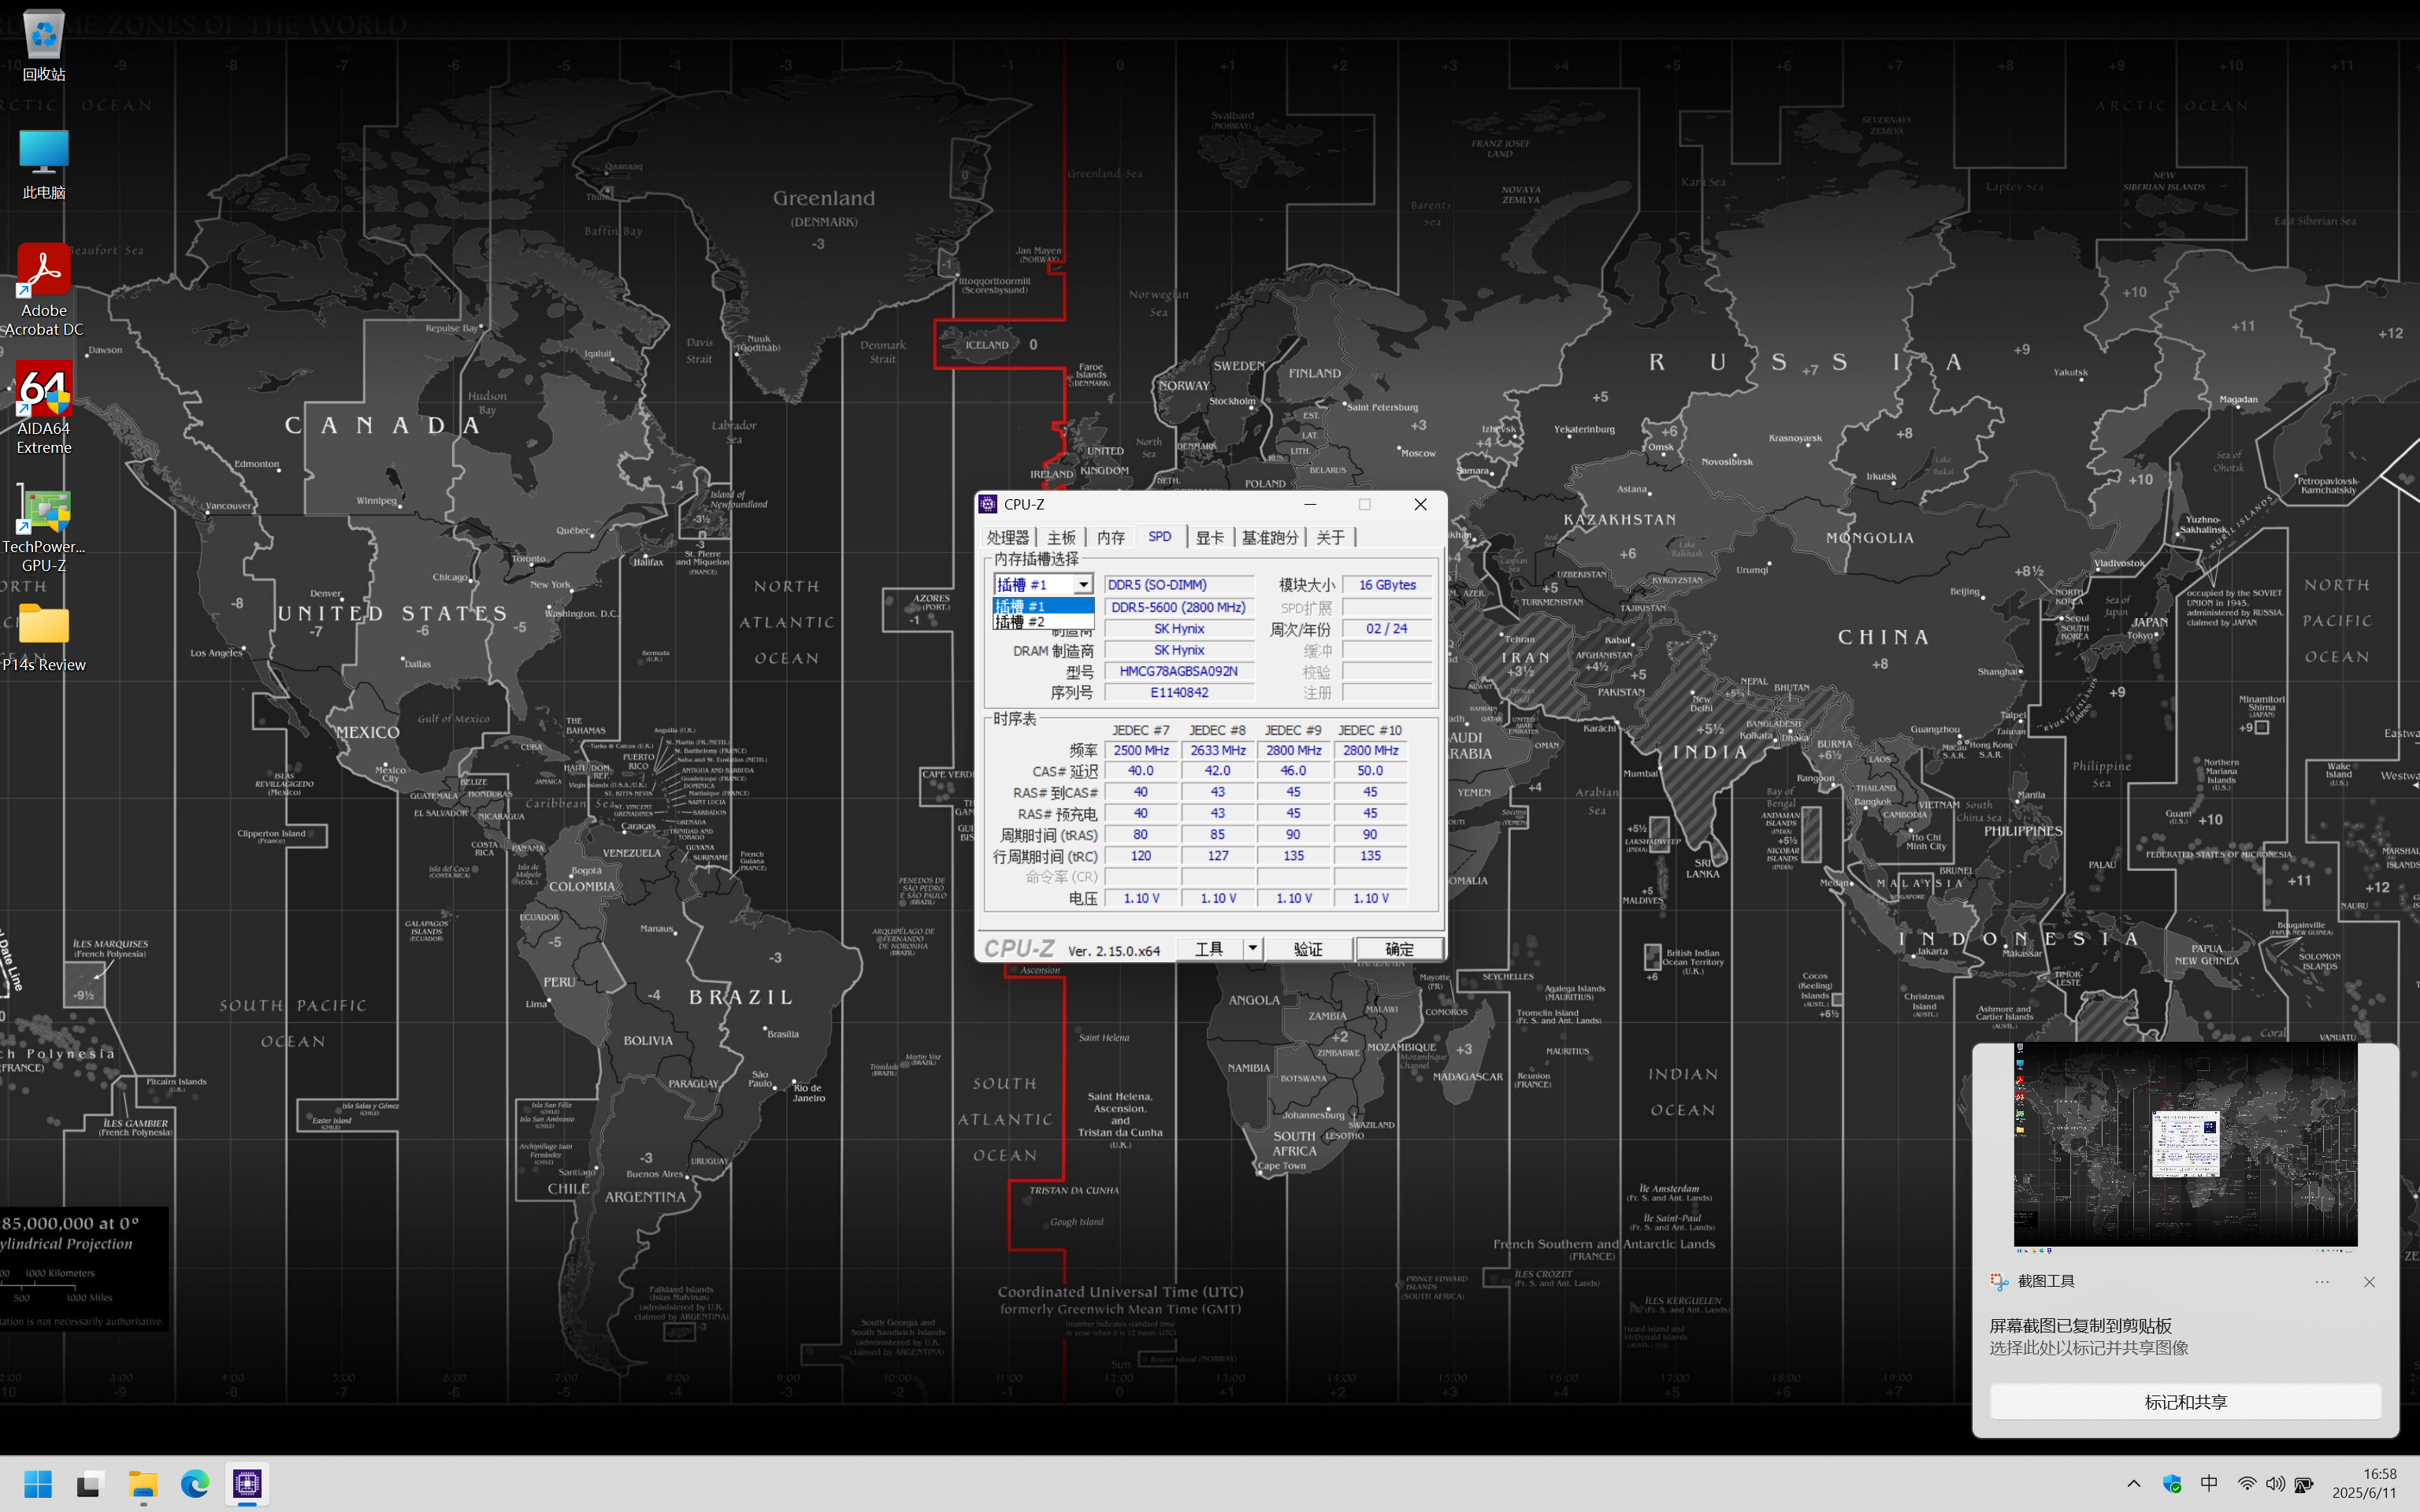Choose 插槽 #2 from the dropdown list

1043,622
